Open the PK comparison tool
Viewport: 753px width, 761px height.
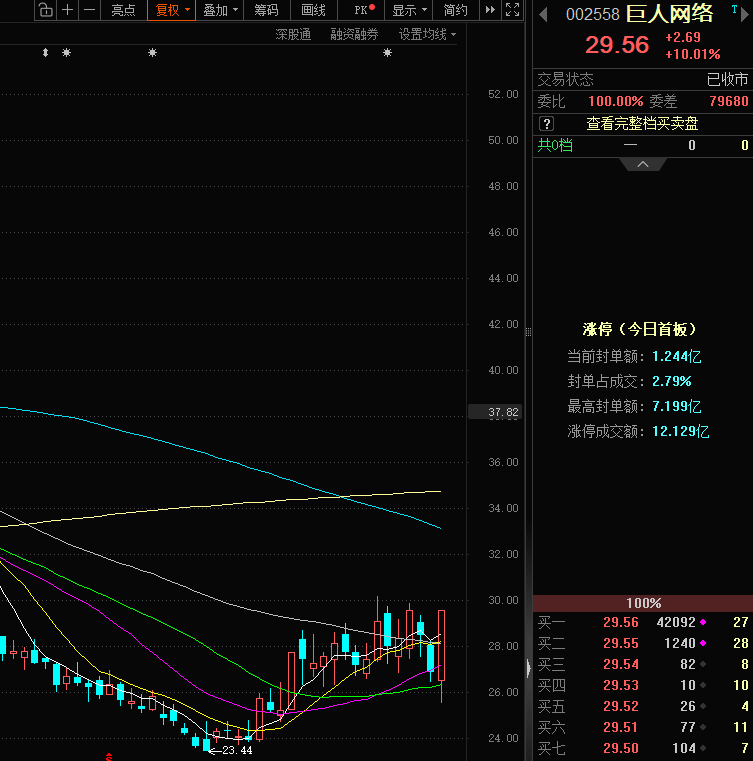point(363,10)
